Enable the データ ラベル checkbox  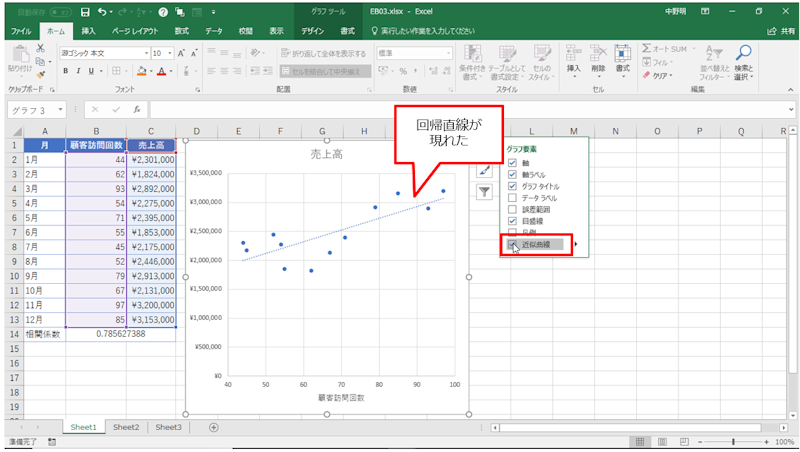point(513,197)
